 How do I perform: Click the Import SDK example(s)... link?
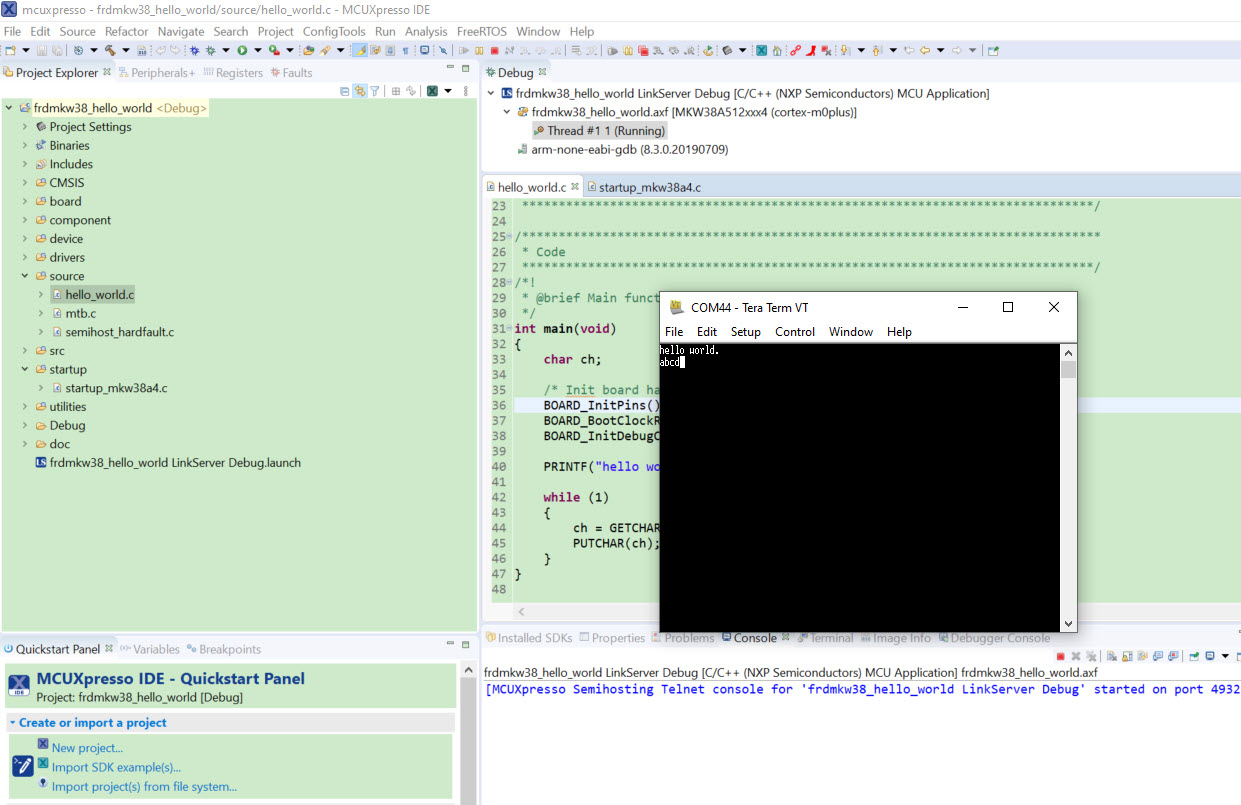tap(116, 767)
